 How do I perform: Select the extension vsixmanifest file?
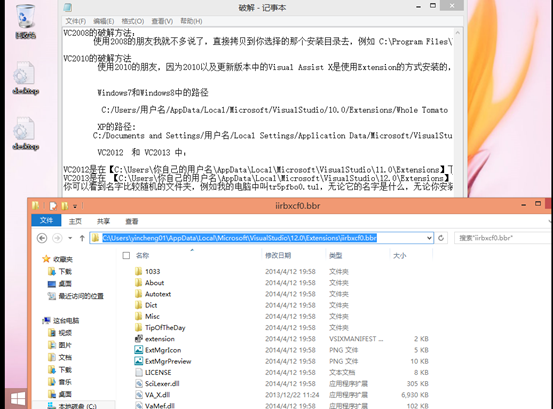[x=154, y=339]
